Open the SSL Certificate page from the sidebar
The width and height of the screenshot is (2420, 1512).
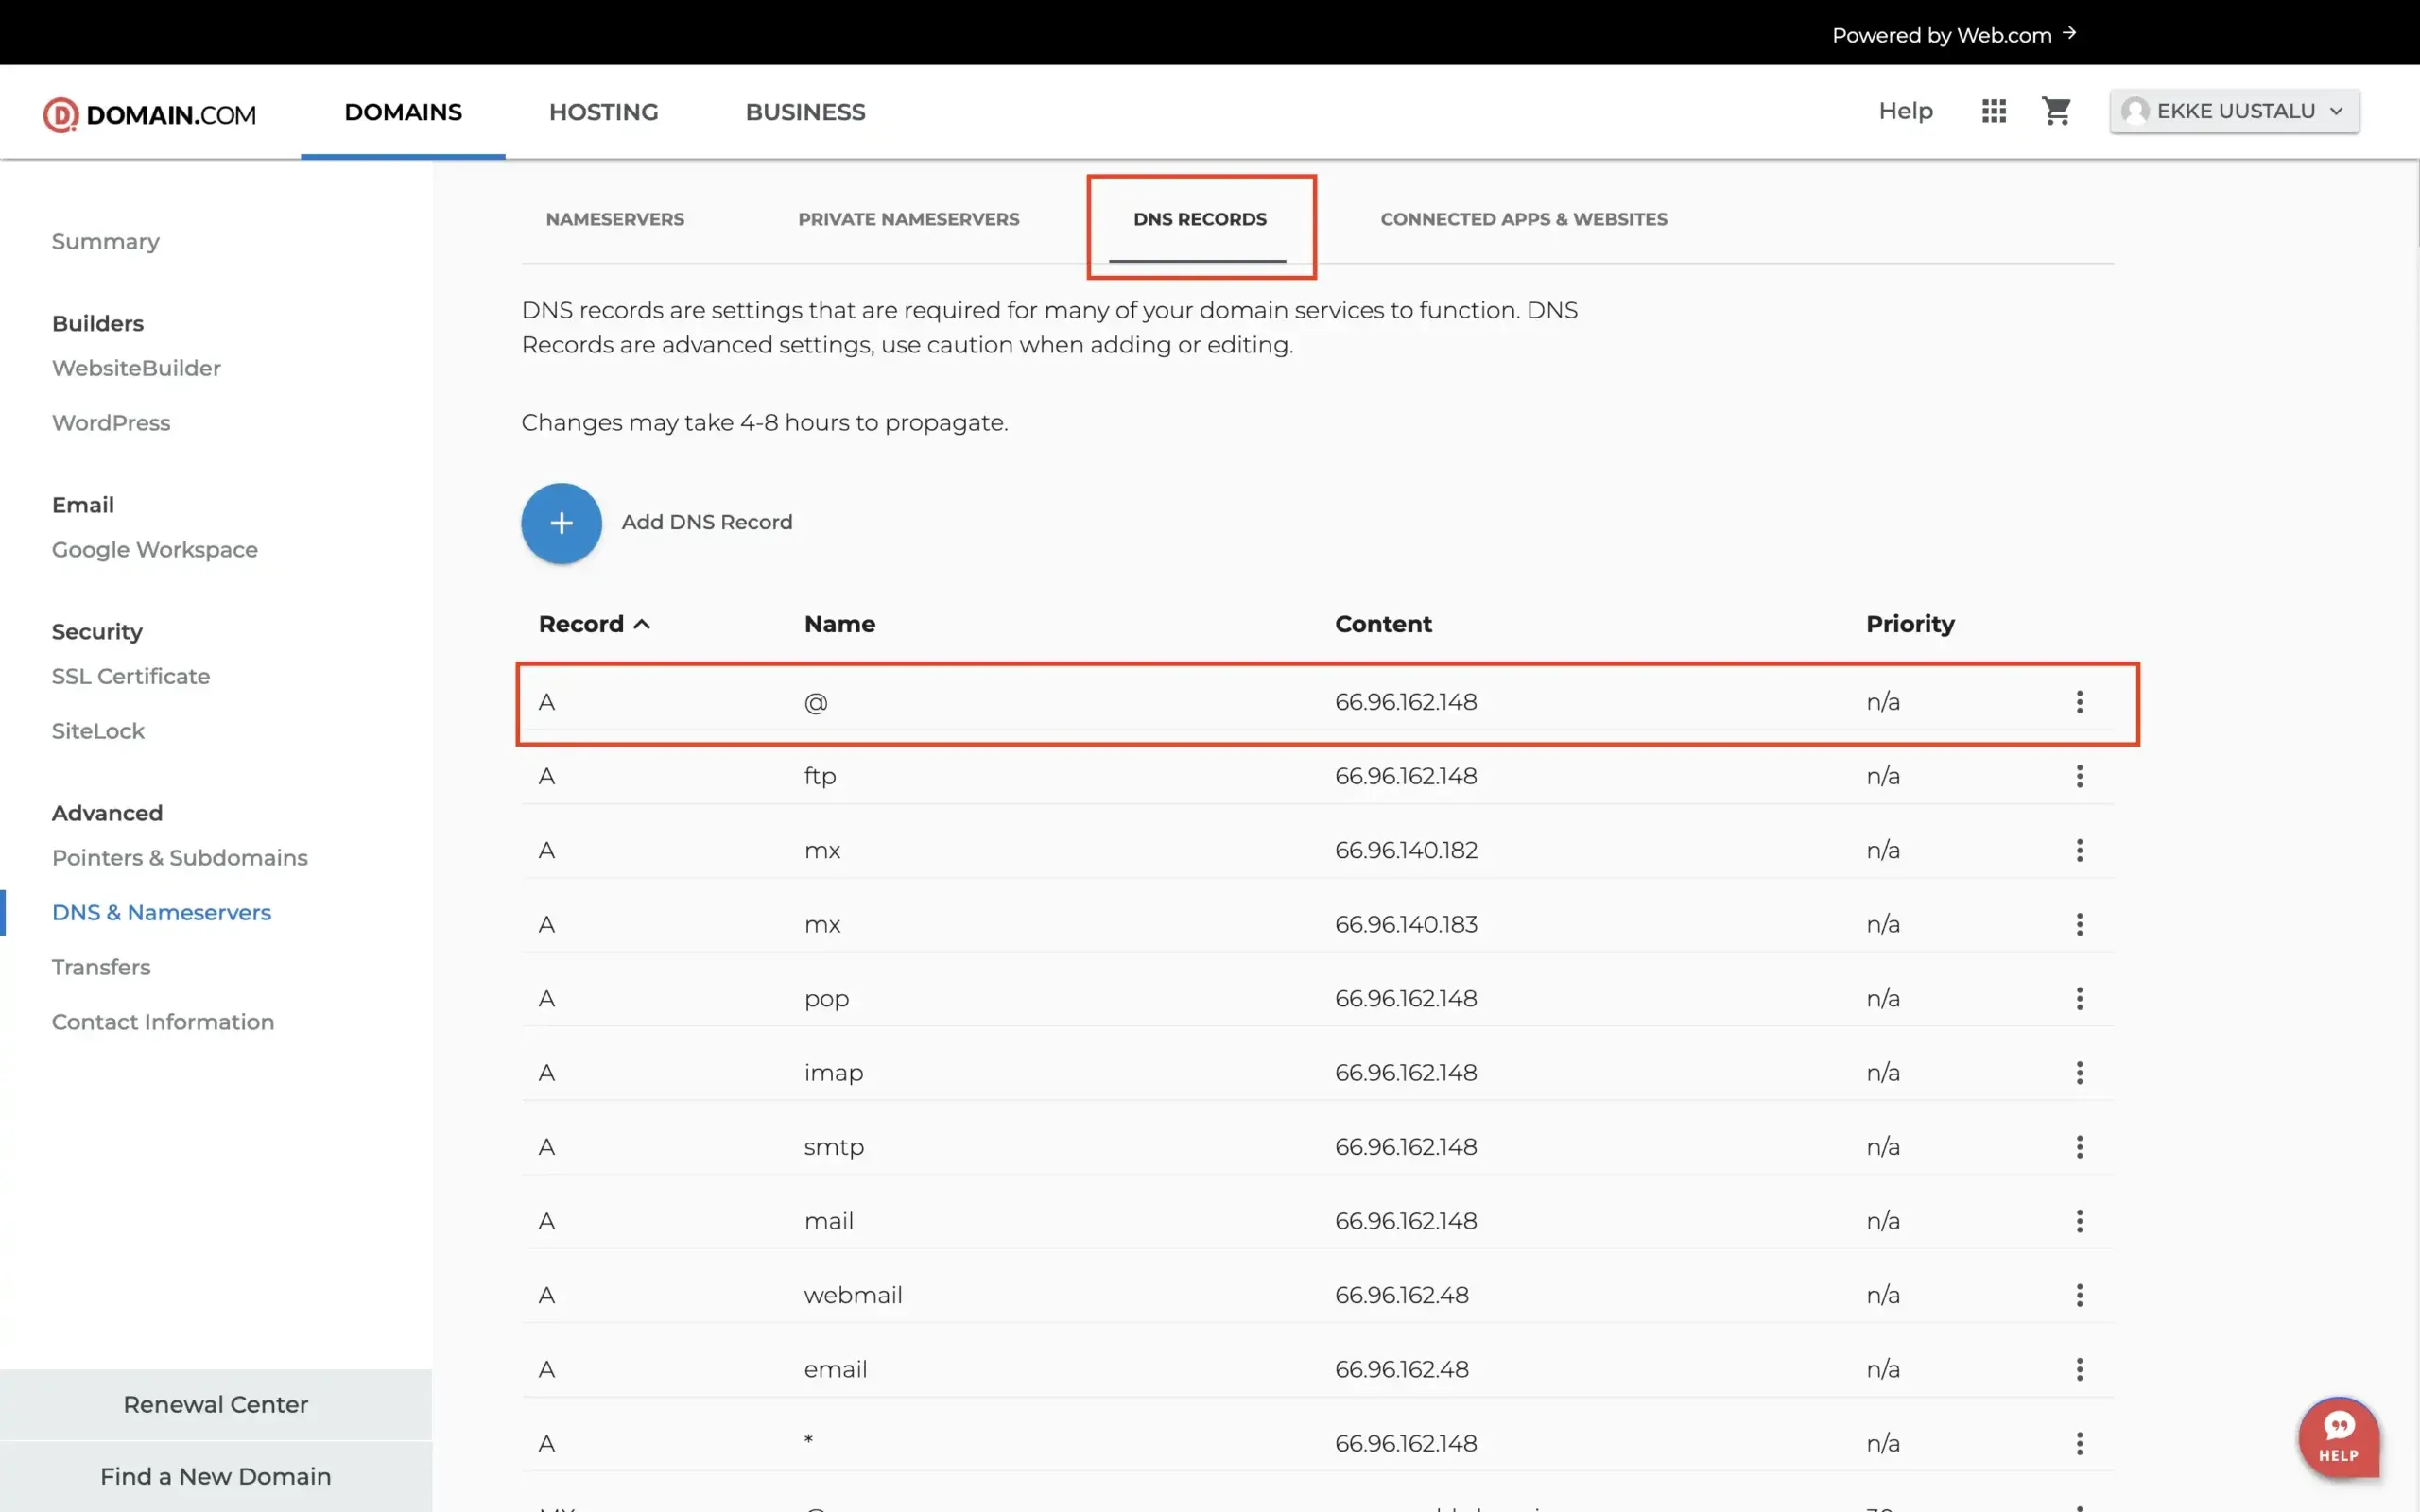[130, 676]
